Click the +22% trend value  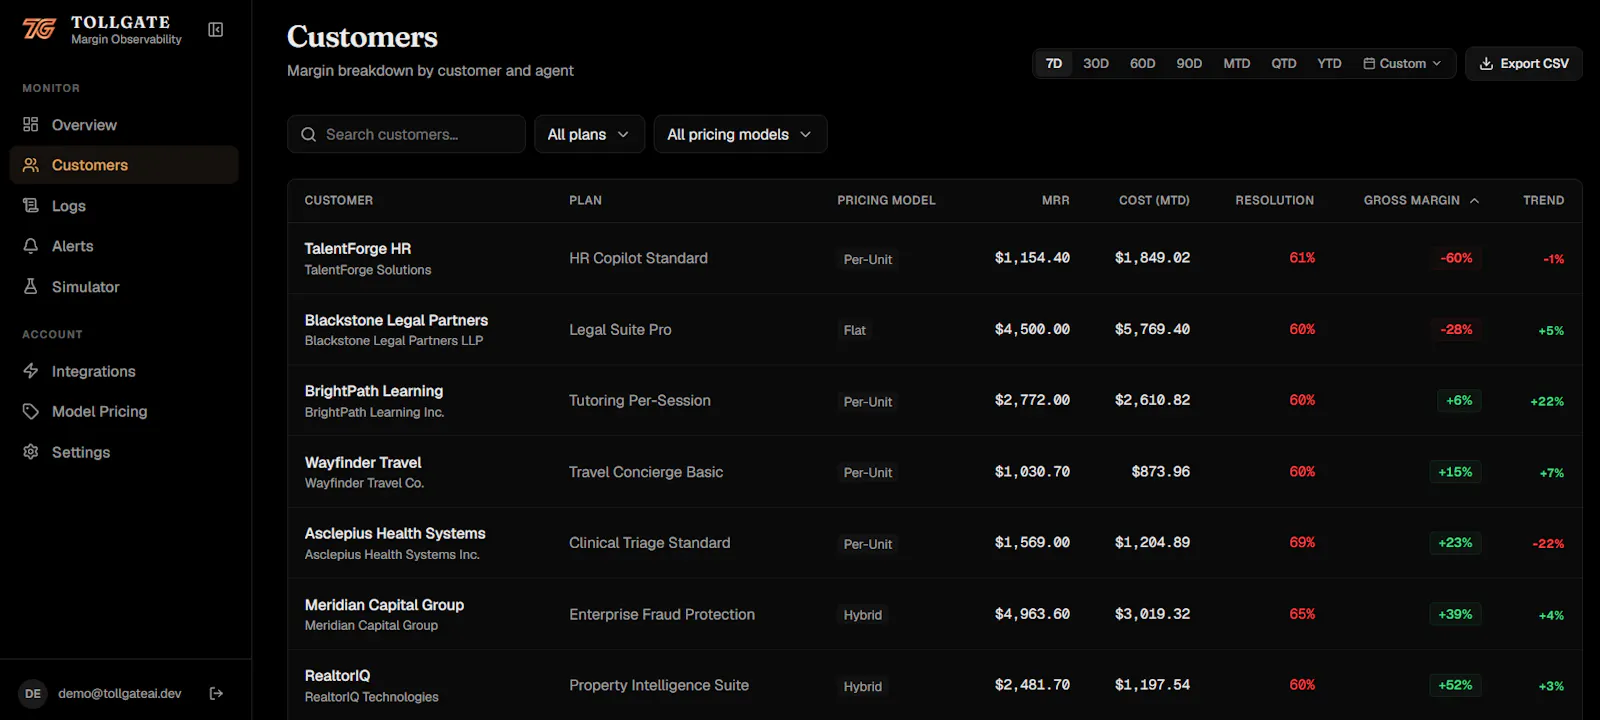[x=1547, y=401]
